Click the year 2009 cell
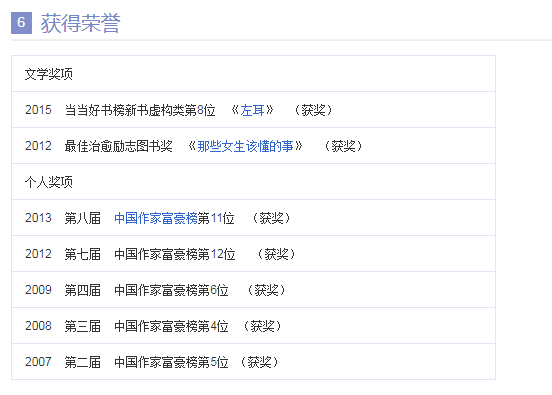552x395 pixels. coord(38,290)
